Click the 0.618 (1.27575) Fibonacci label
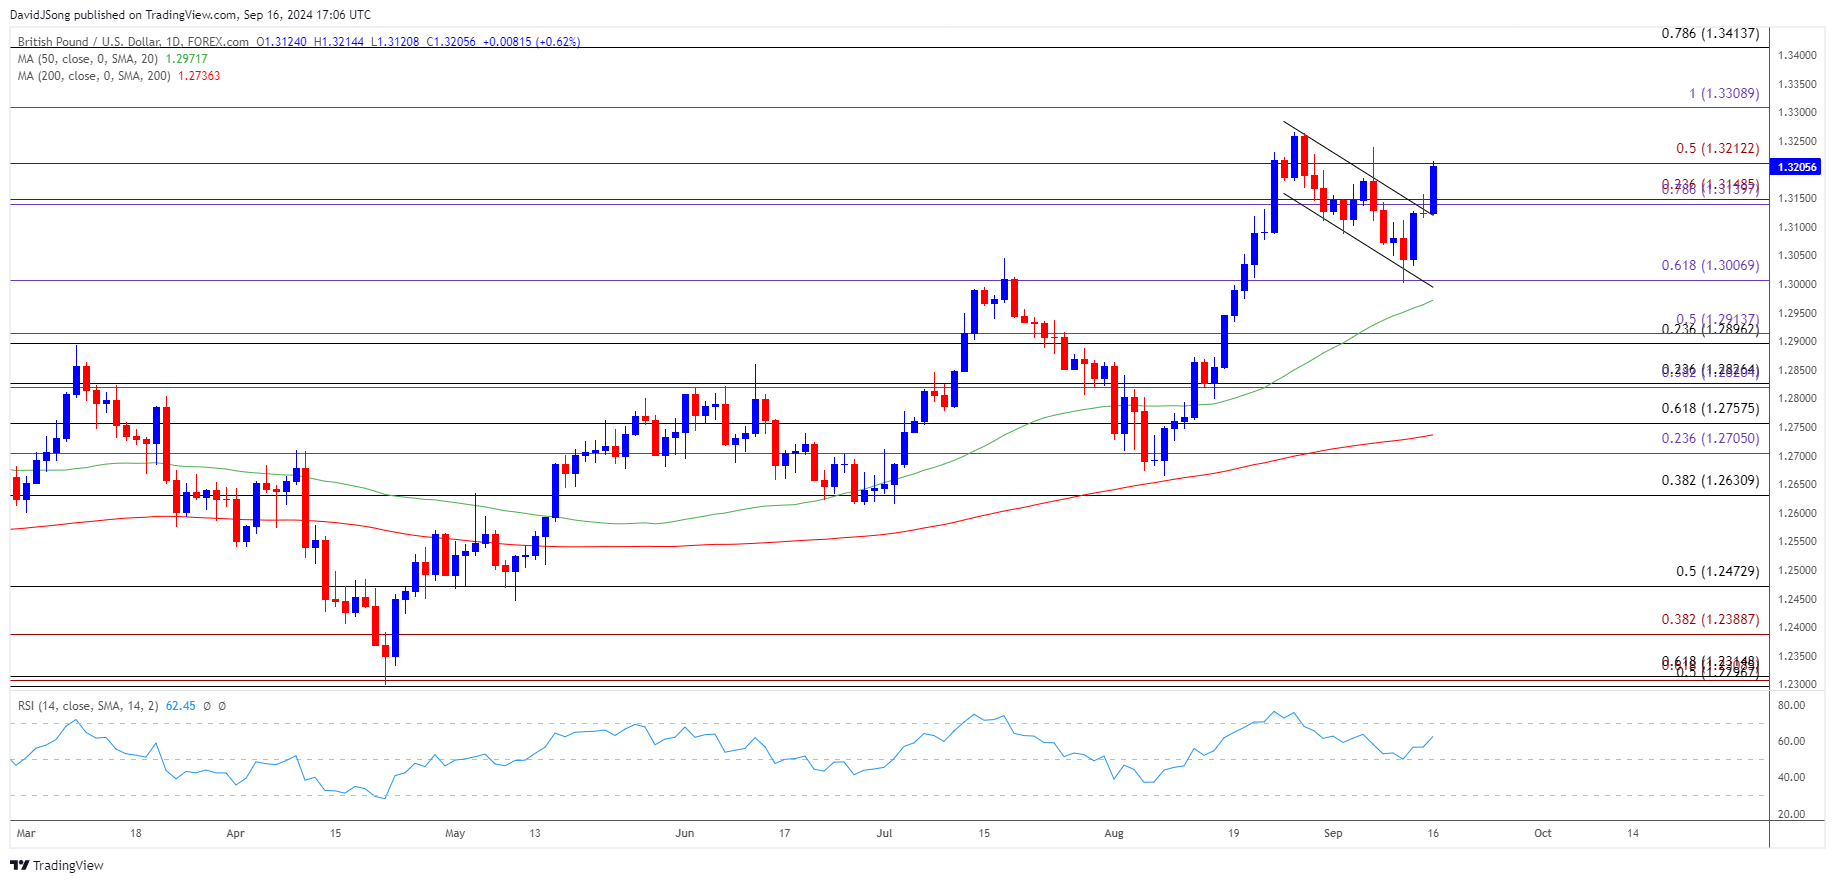Viewport: 1835px width, 883px height. (1710, 408)
